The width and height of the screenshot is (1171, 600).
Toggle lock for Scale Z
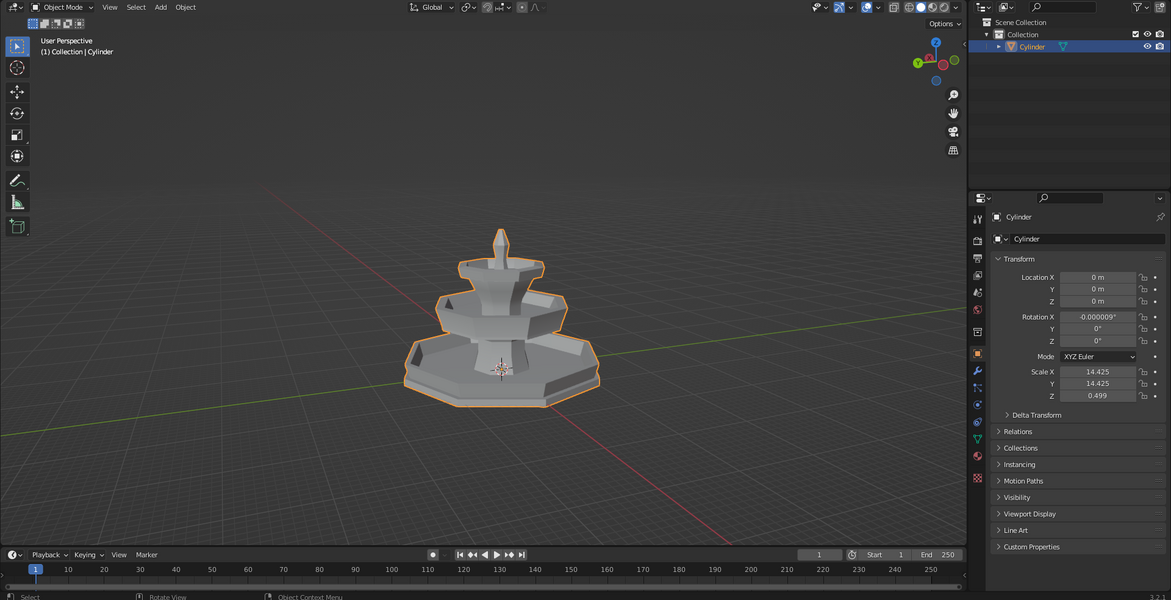(x=1143, y=396)
